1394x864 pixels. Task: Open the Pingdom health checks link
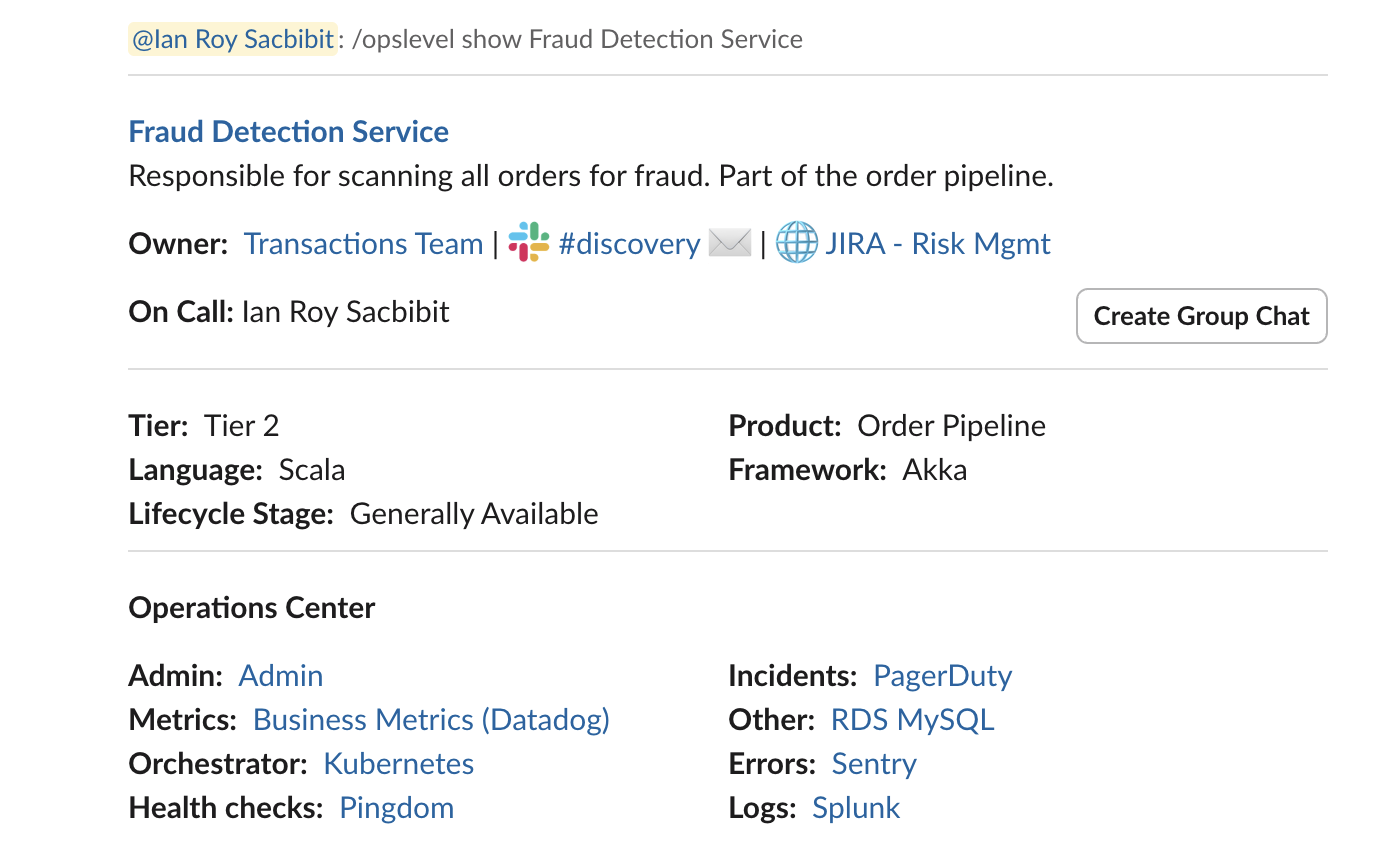397,808
